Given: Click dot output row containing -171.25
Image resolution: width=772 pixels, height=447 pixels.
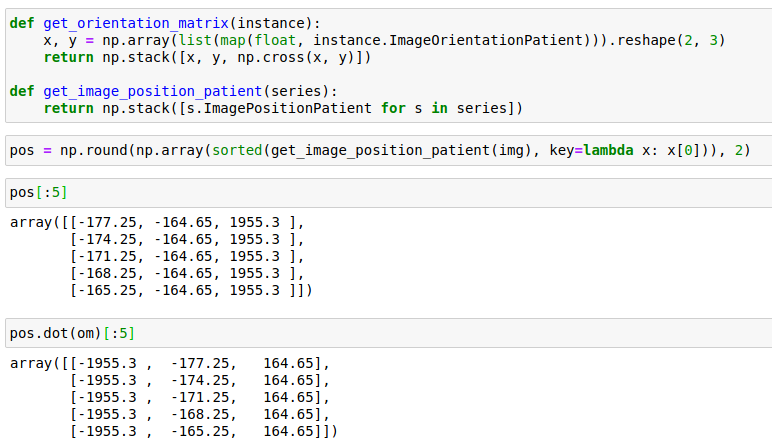Looking at the screenshot, I should (200, 397).
